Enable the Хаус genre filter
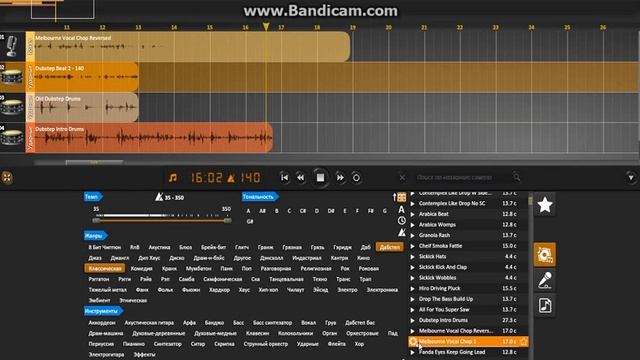The image size is (640, 360). tap(244, 290)
